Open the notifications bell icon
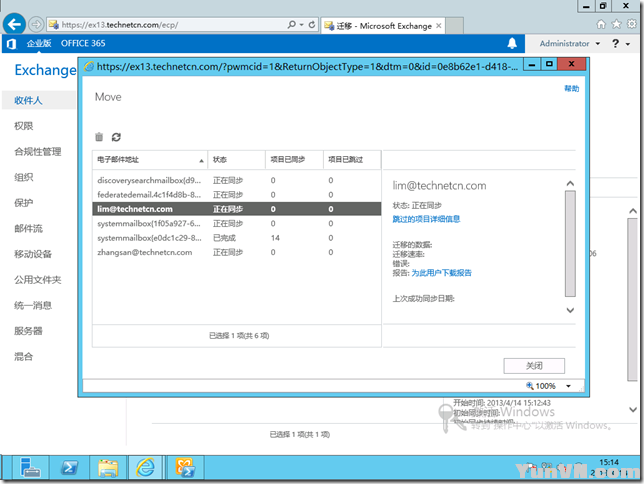 512,43
